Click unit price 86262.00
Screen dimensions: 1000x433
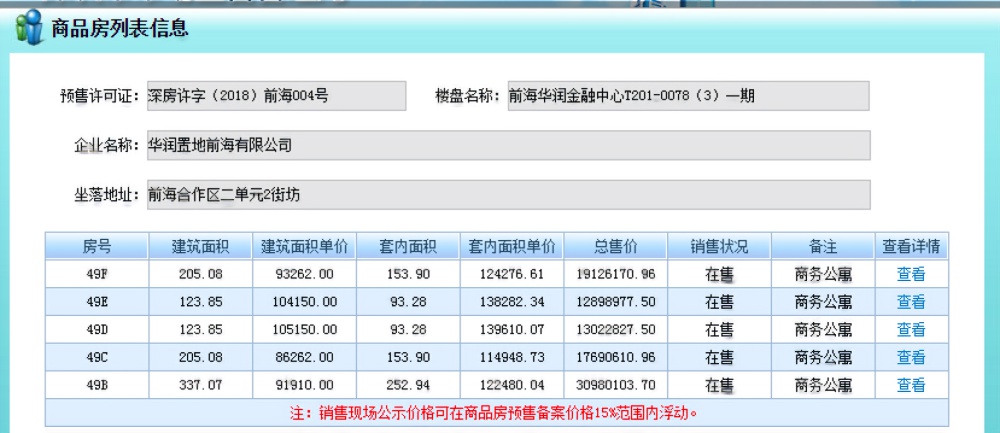(304, 357)
